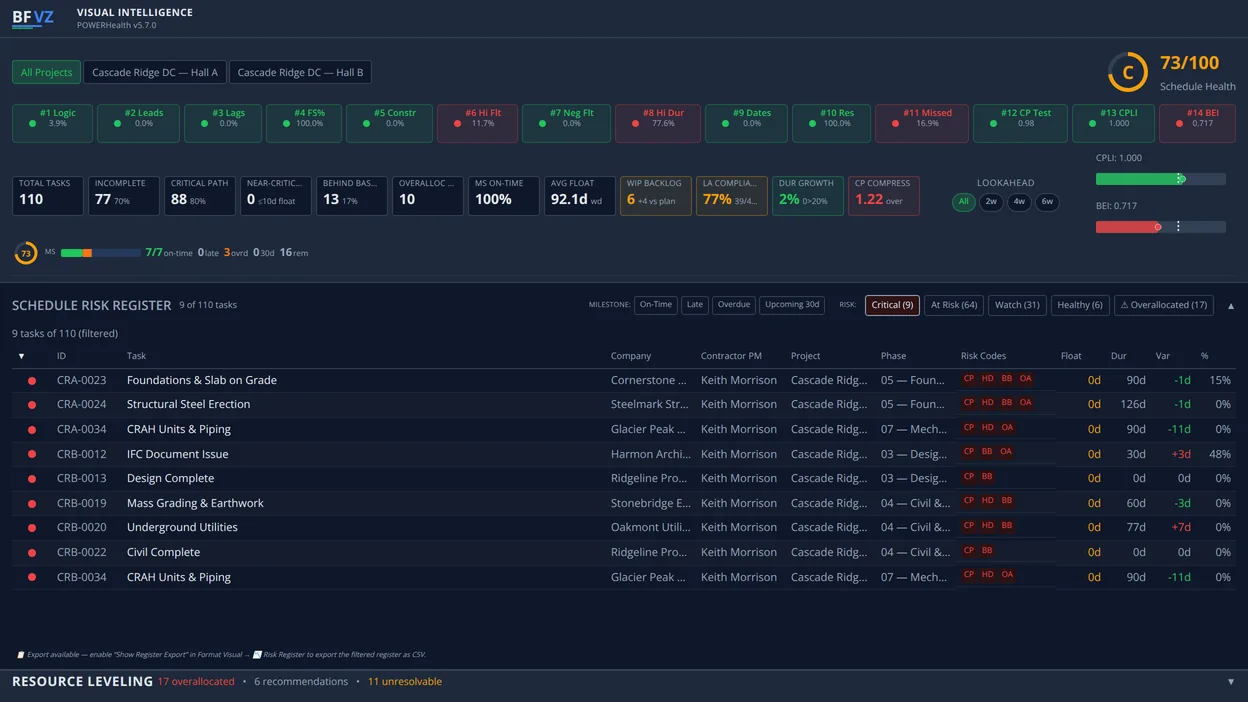Click the Dur Growth 2% card

point(808,196)
